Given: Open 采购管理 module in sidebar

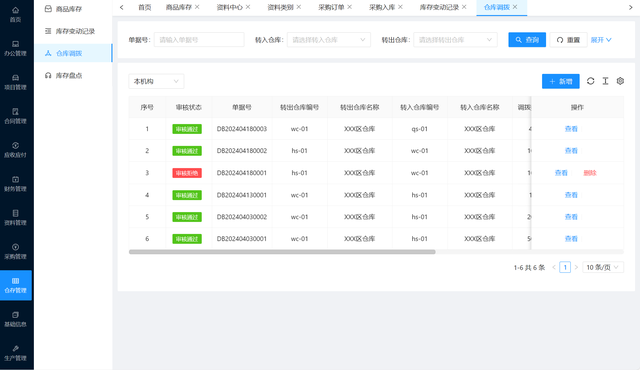Looking at the screenshot, I should [x=16, y=251].
